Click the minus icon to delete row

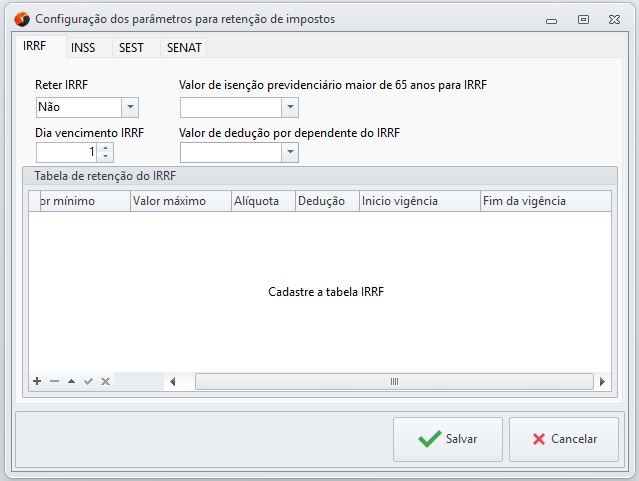coord(54,381)
